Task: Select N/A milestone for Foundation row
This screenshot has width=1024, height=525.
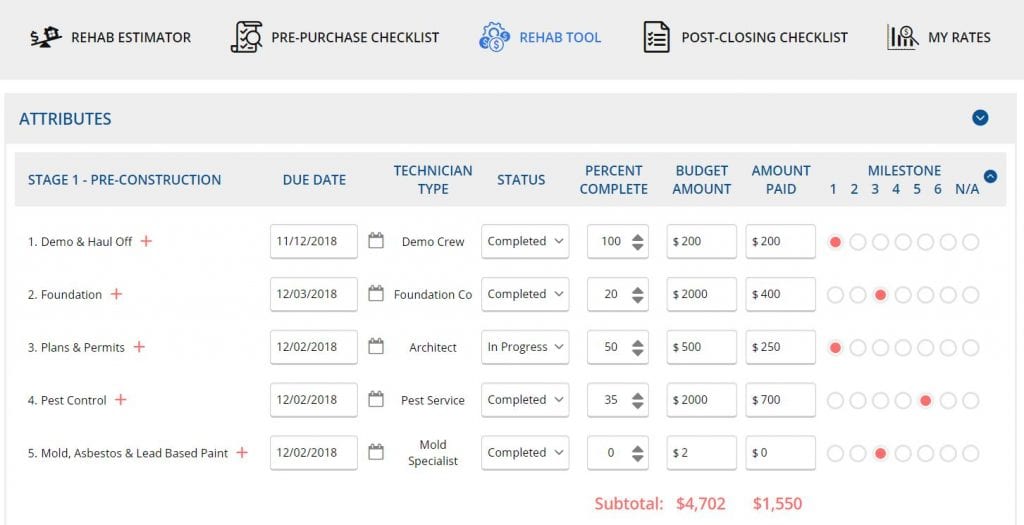Action: click(x=970, y=295)
